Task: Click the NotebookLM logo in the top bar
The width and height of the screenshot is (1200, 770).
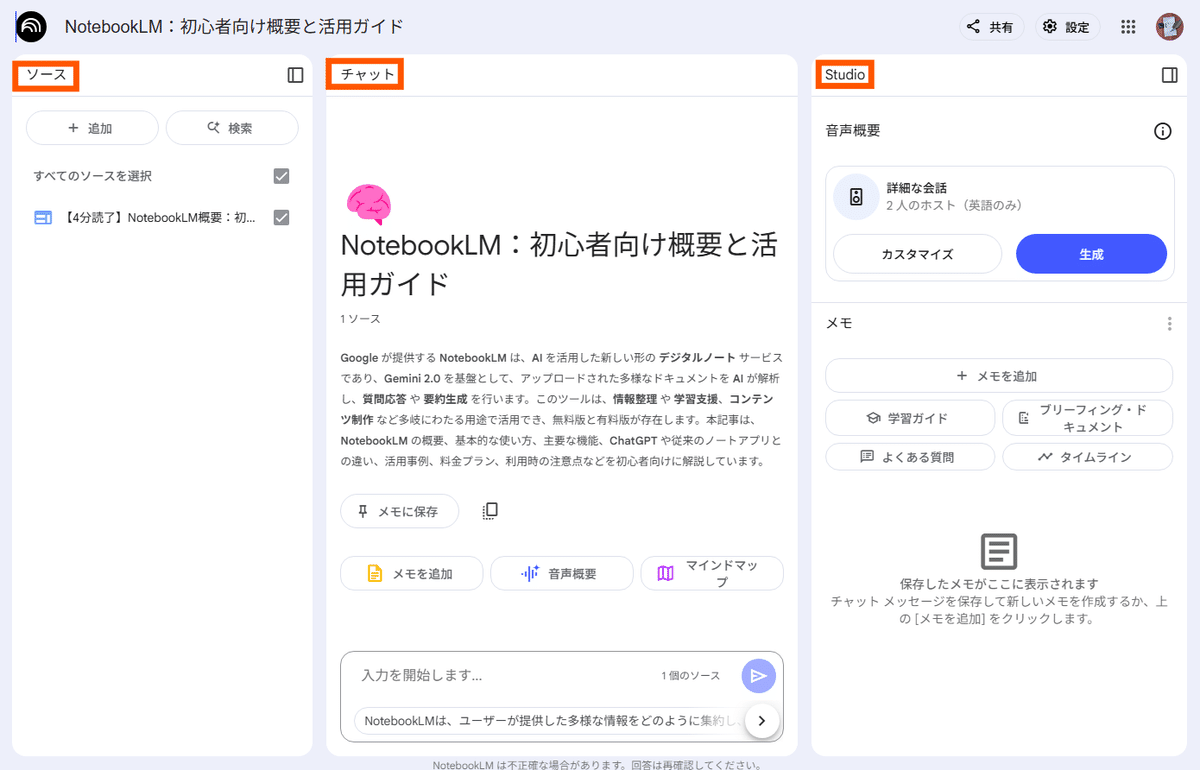Action: coord(30,27)
